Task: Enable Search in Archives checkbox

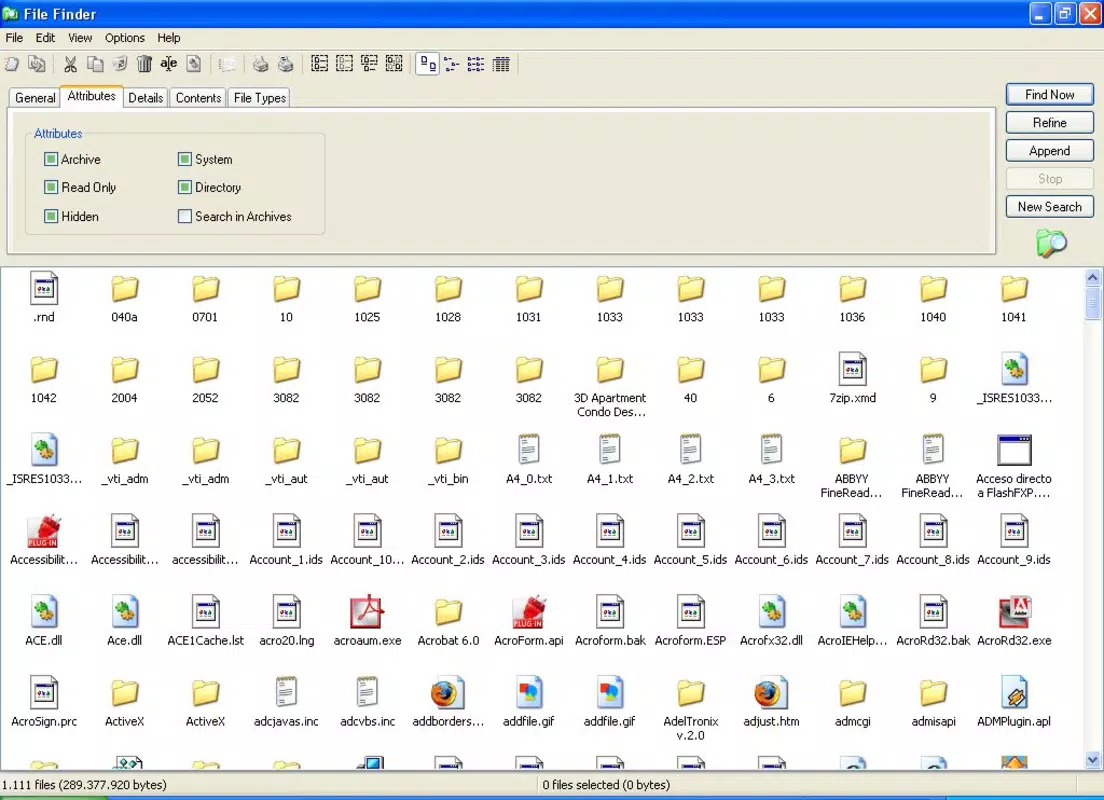Action: click(184, 216)
